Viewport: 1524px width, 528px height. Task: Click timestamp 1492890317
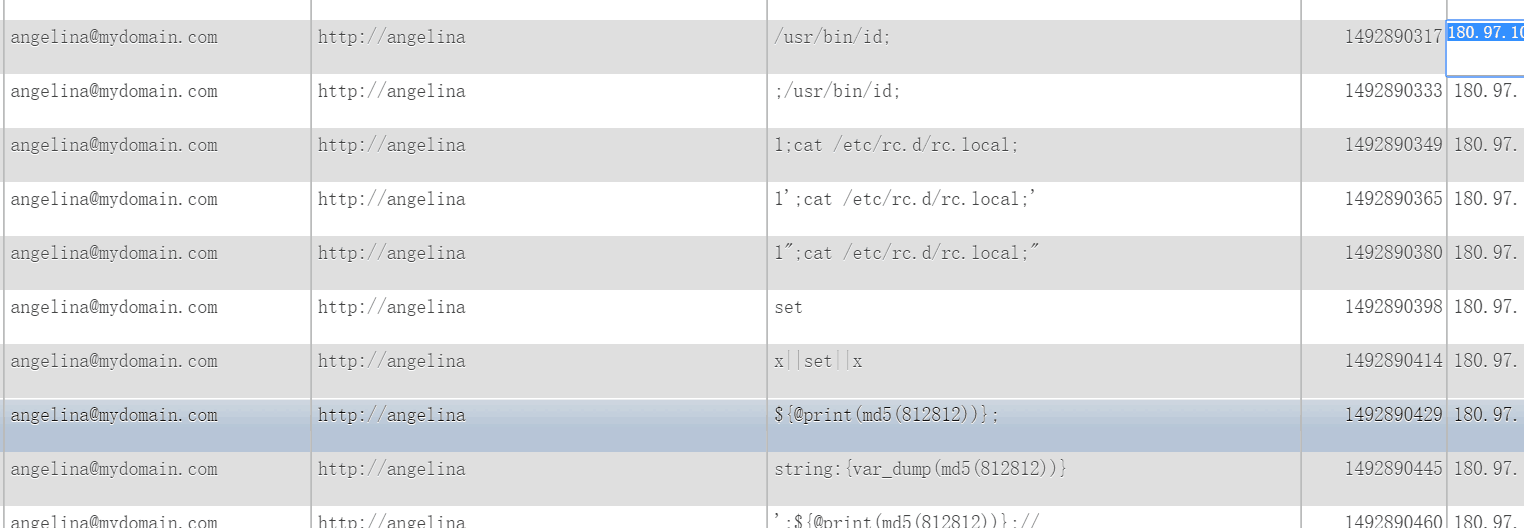coord(1393,36)
